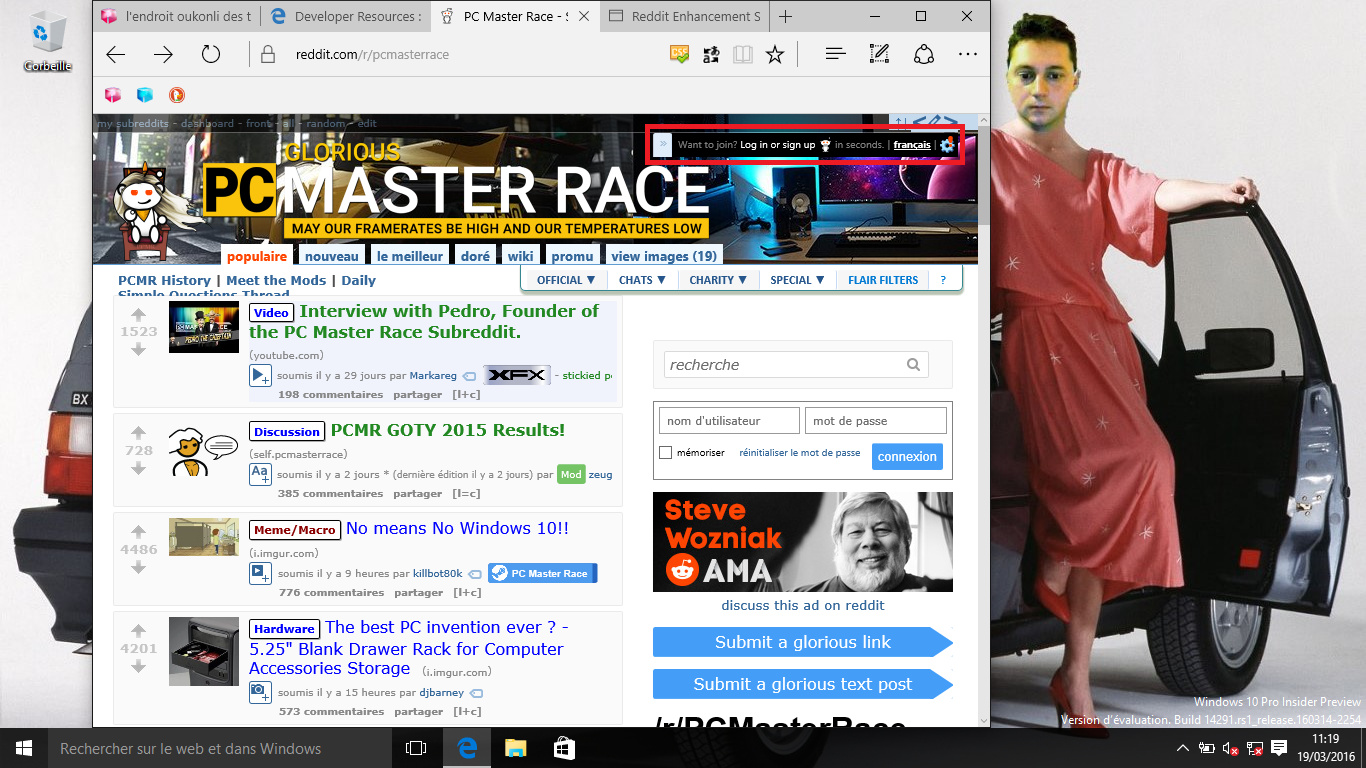Click the nom d'utilisateur field

point(730,421)
